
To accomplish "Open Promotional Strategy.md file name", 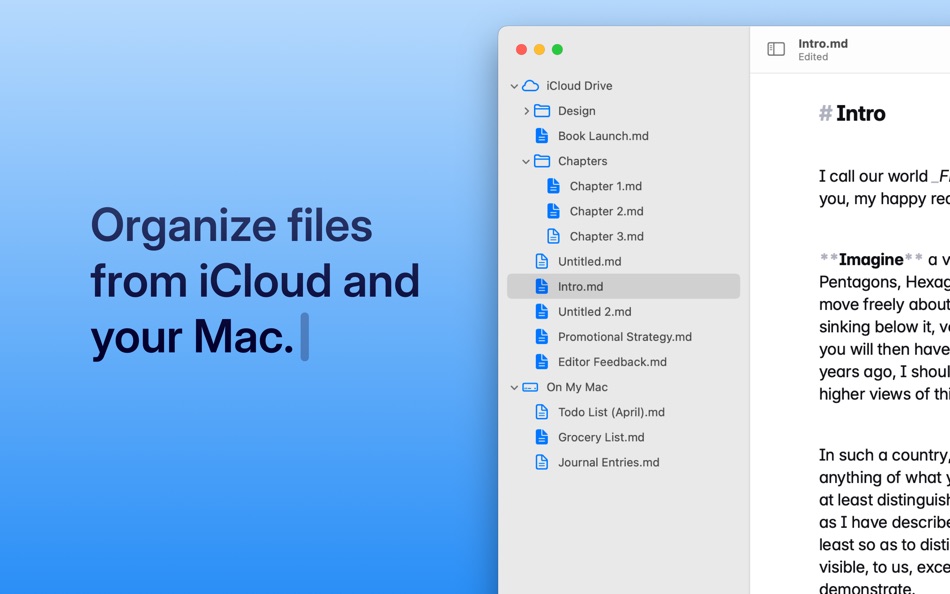I will coord(625,336).
